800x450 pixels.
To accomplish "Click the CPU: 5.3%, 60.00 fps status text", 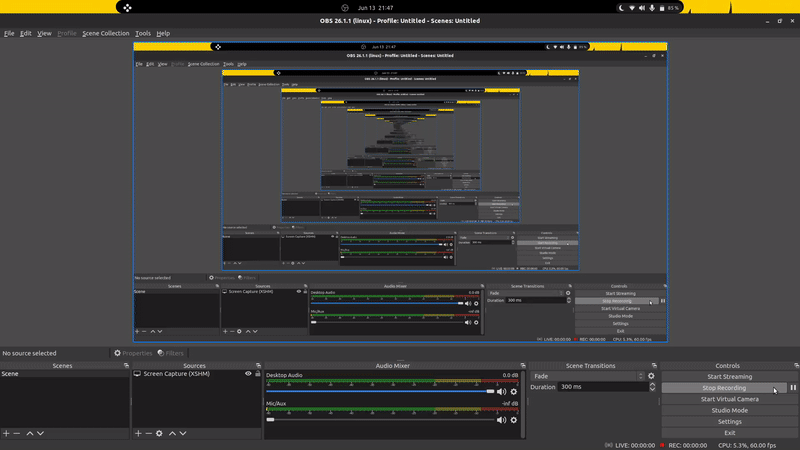I will coord(747,445).
